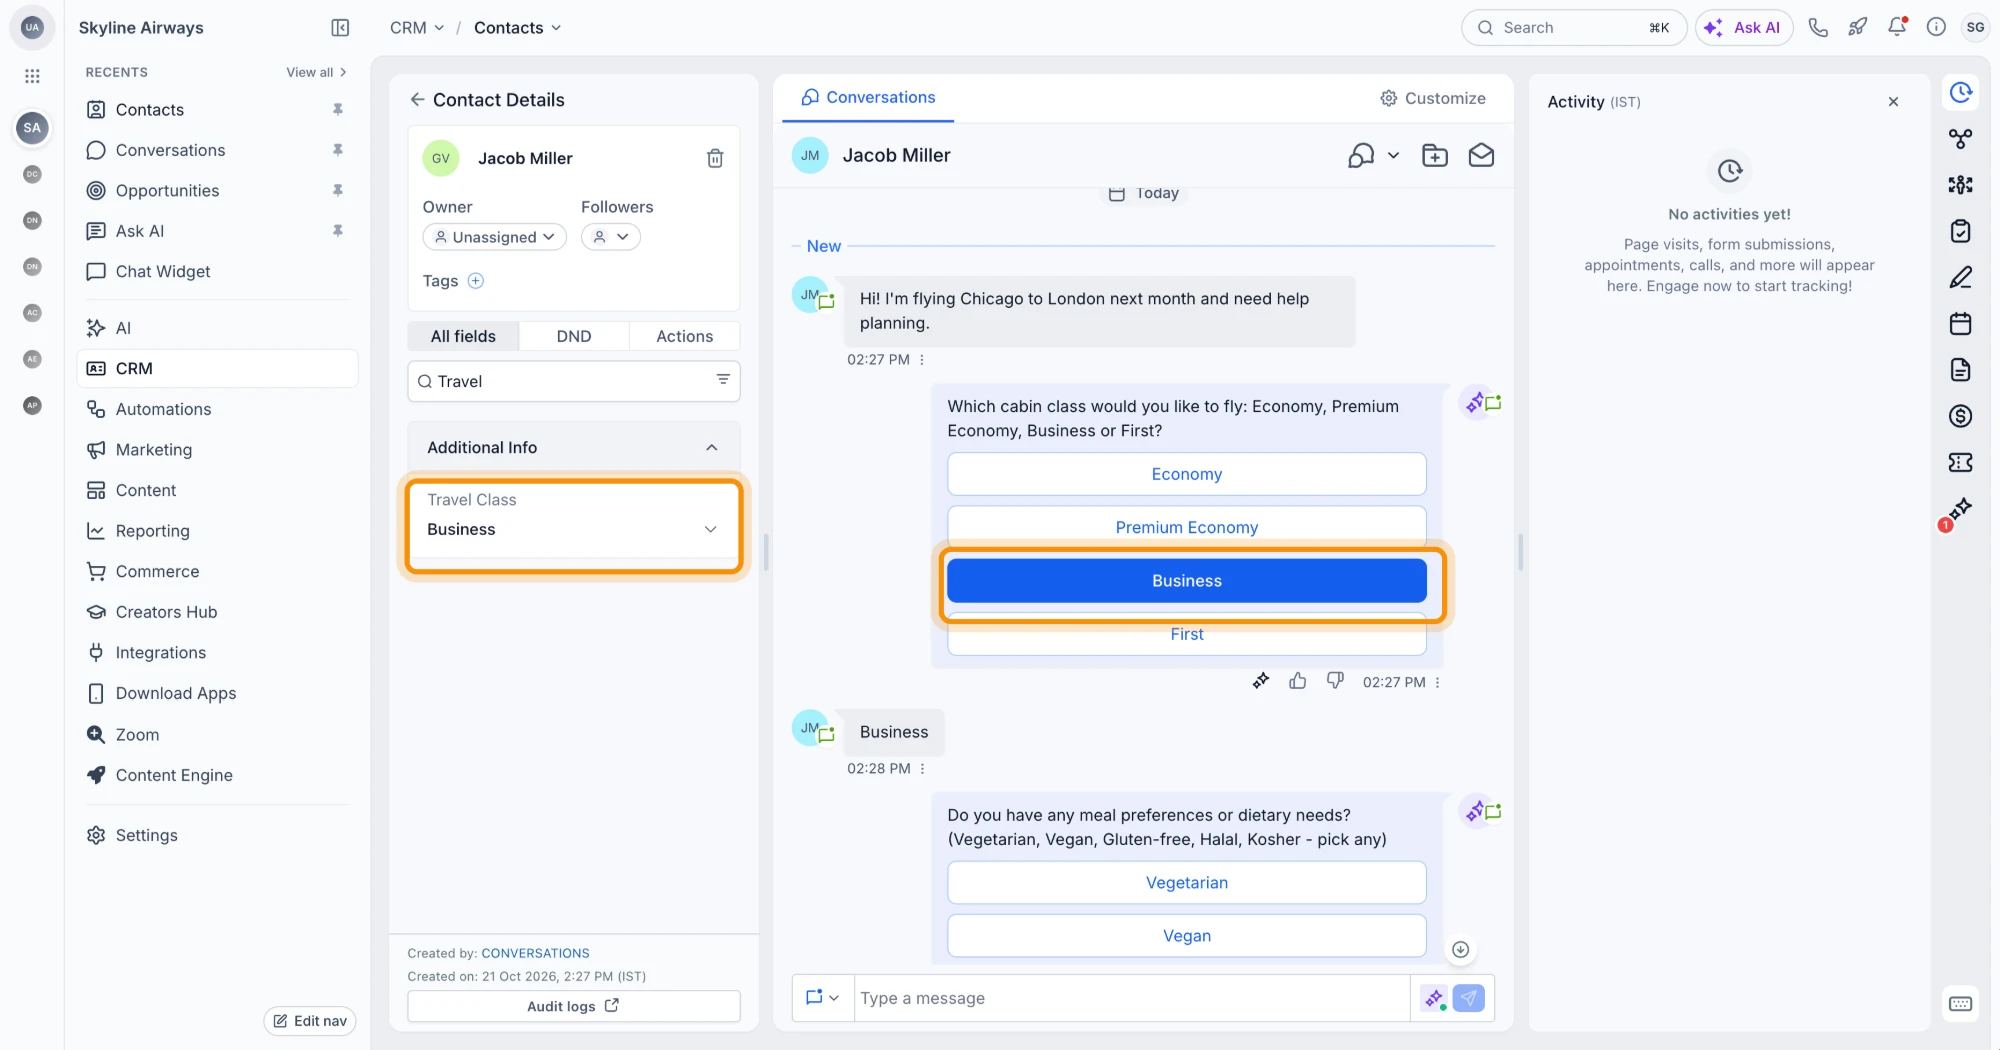2000x1050 pixels.
Task: Switch to the Actions tab
Action: click(x=685, y=336)
